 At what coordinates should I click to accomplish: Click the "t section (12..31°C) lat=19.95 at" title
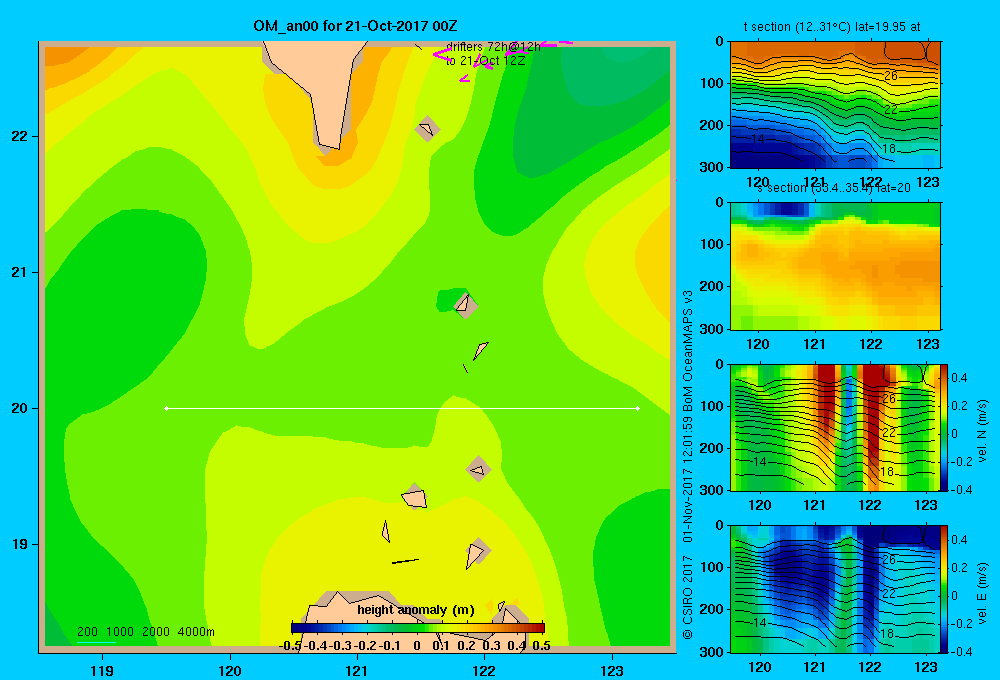(832, 27)
